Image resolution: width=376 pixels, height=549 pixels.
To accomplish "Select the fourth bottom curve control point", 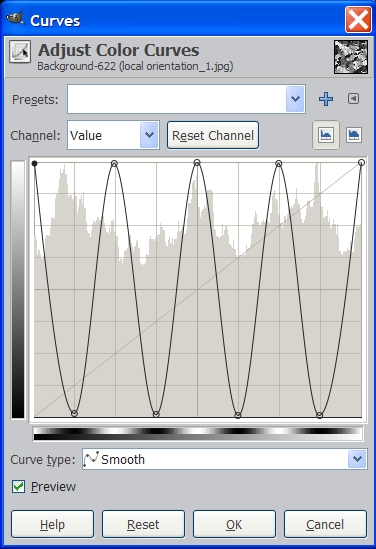I will (319, 415).
